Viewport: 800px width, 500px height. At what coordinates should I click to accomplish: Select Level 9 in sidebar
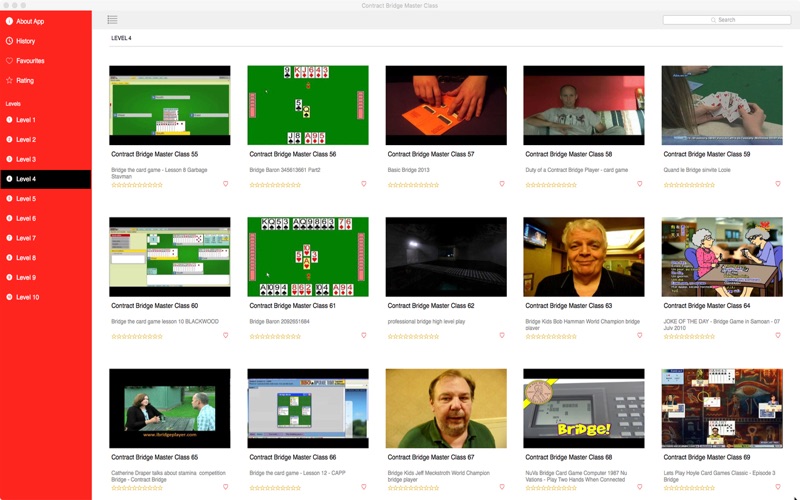[46, 278]
